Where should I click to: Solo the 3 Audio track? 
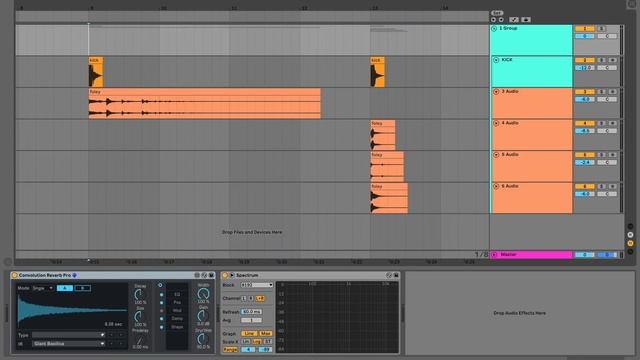click(602, 92)
